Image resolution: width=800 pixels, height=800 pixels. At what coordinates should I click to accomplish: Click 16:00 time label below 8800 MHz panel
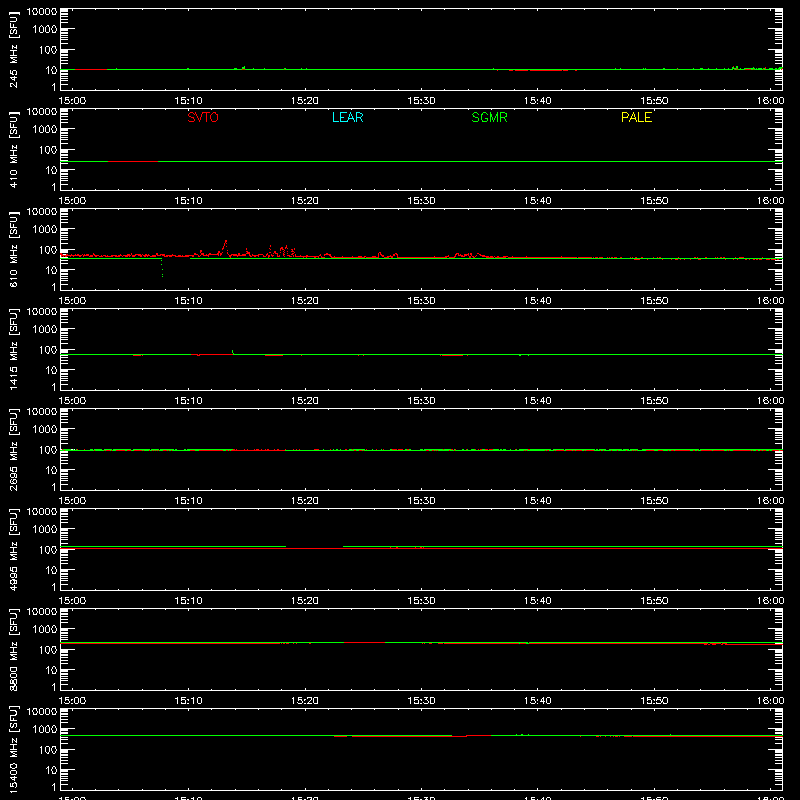click(x=770, y=701)
